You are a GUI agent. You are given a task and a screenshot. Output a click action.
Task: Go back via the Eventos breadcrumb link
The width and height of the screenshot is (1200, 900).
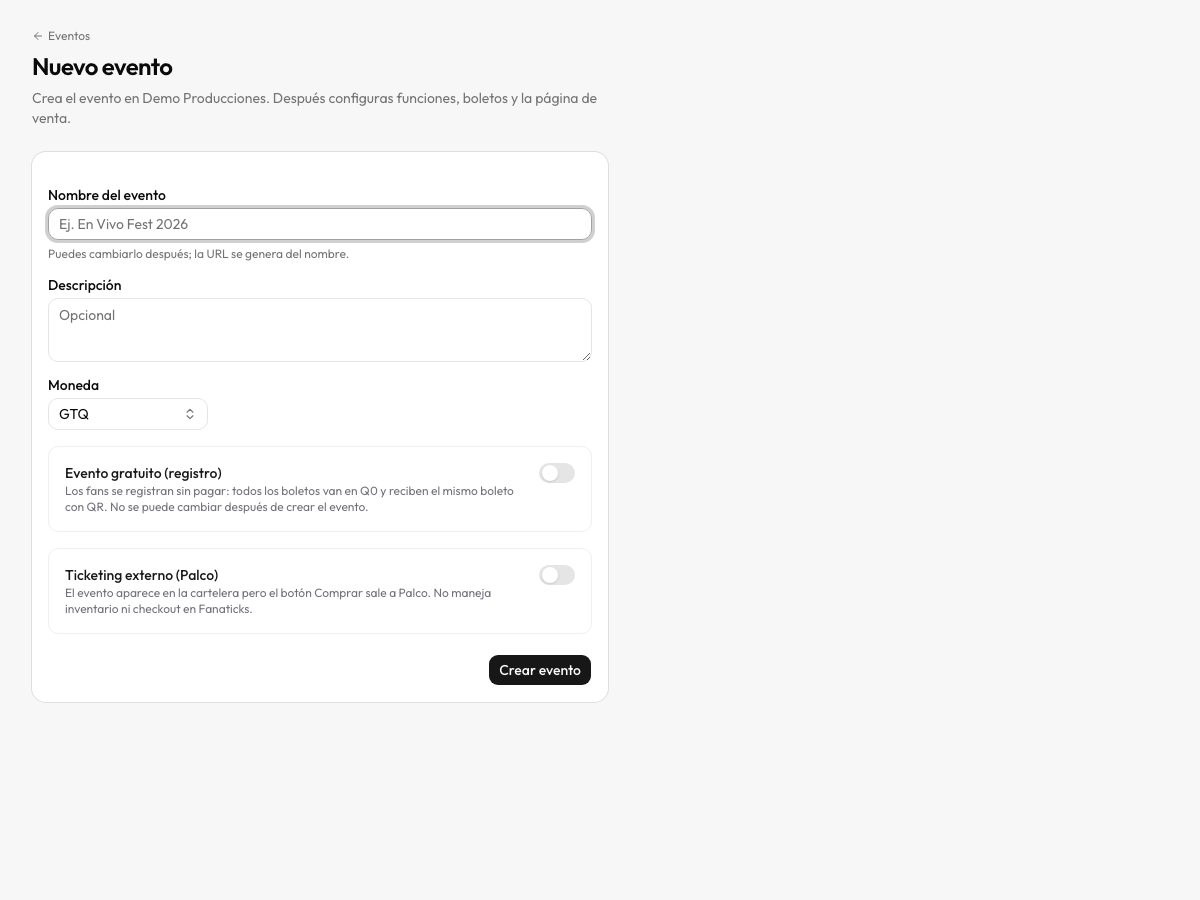click(61, 36)
